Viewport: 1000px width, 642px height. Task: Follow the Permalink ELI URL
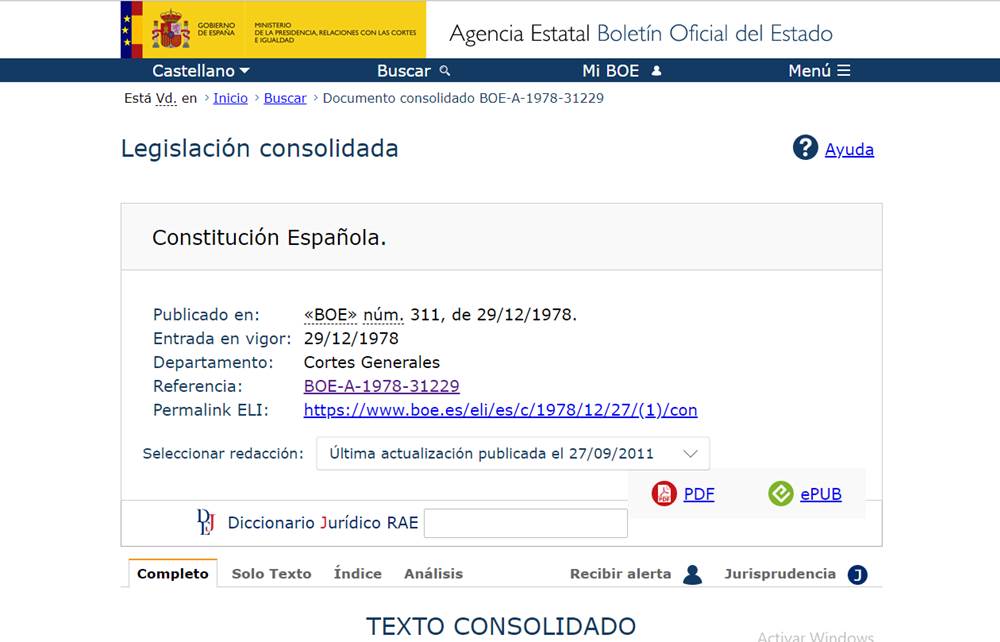500,410
